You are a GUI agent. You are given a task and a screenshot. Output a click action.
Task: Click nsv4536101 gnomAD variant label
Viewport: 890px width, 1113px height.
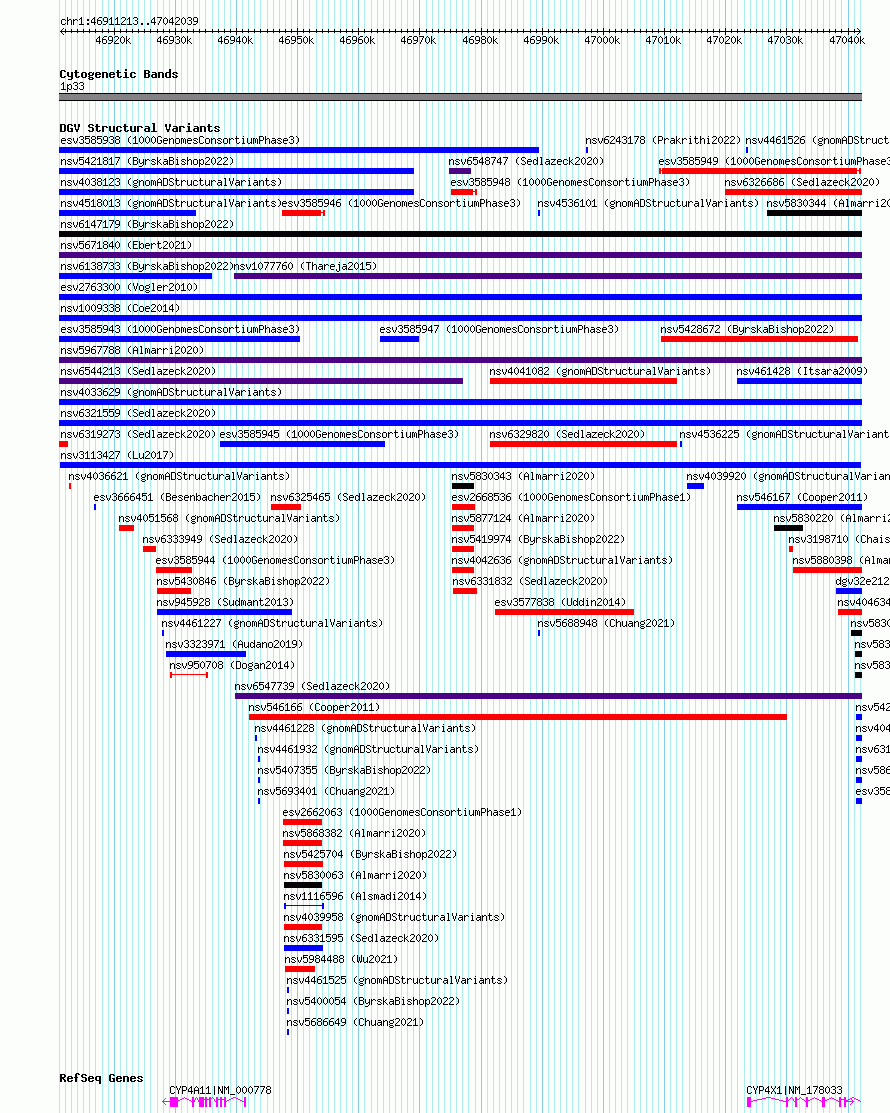pyautogui.click(x=648, y=203)
